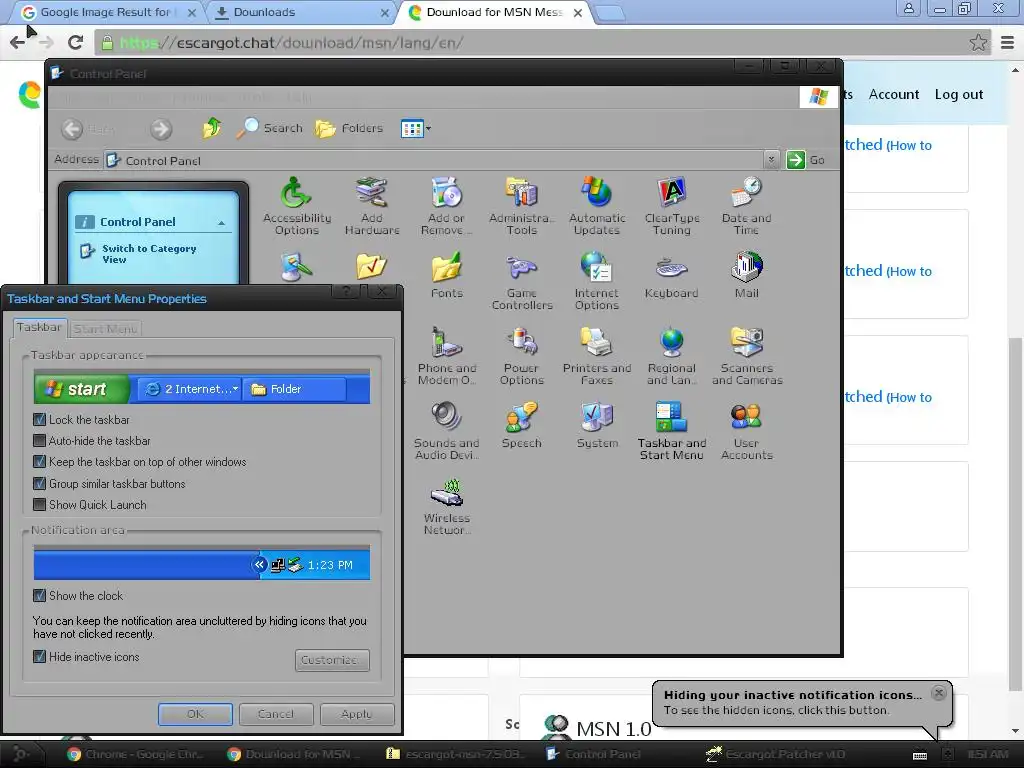Image resolution: width=1024 pixels, height=768 pixels.
Task: Open Automatic Updates icon
Action: [596, 206]
